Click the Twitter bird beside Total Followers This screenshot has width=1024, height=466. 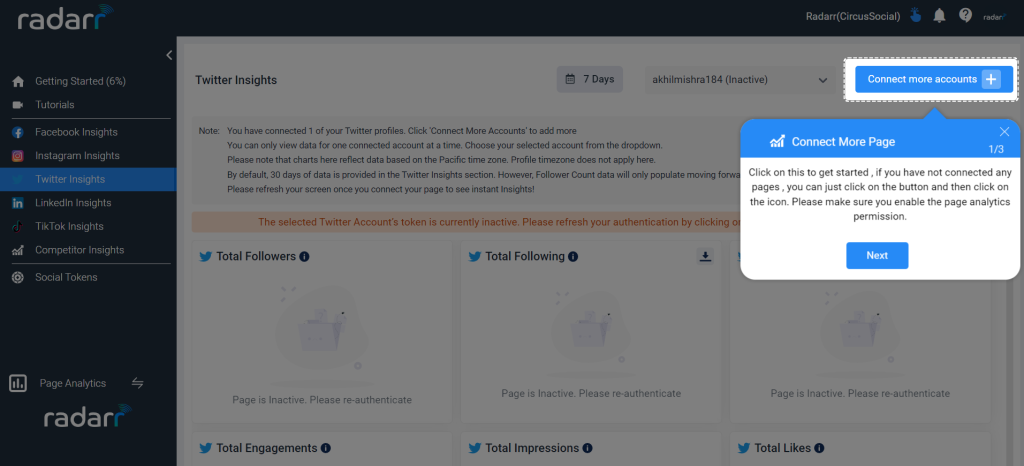[x=206, y=256]
